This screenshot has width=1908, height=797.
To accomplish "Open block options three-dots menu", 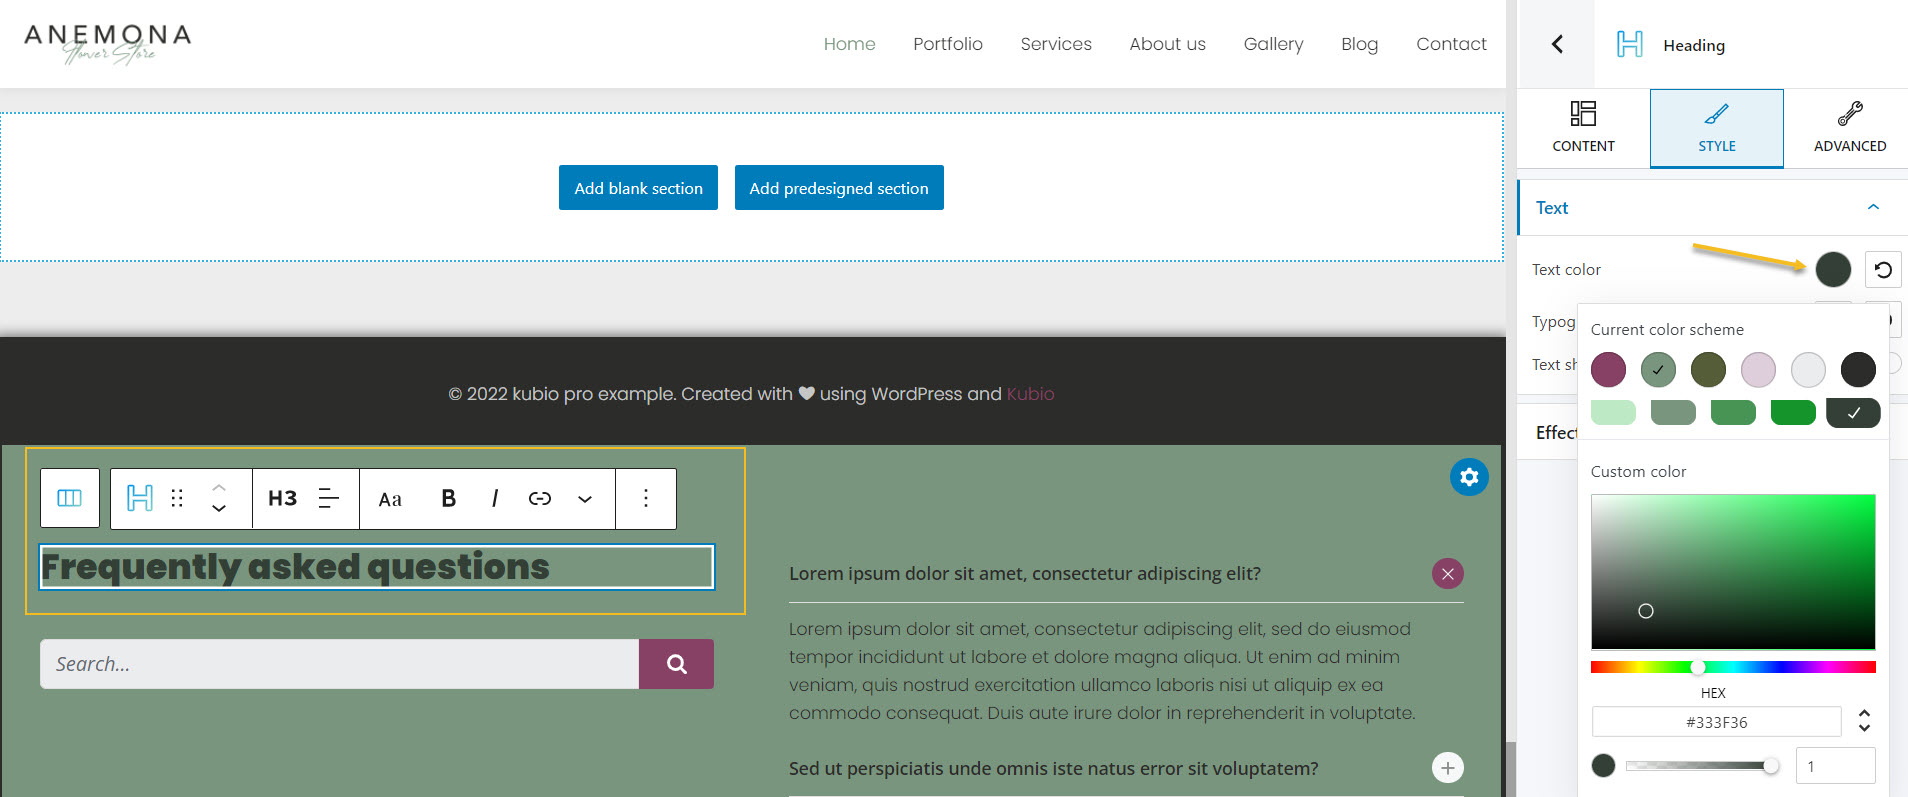I will click(646, 498).
